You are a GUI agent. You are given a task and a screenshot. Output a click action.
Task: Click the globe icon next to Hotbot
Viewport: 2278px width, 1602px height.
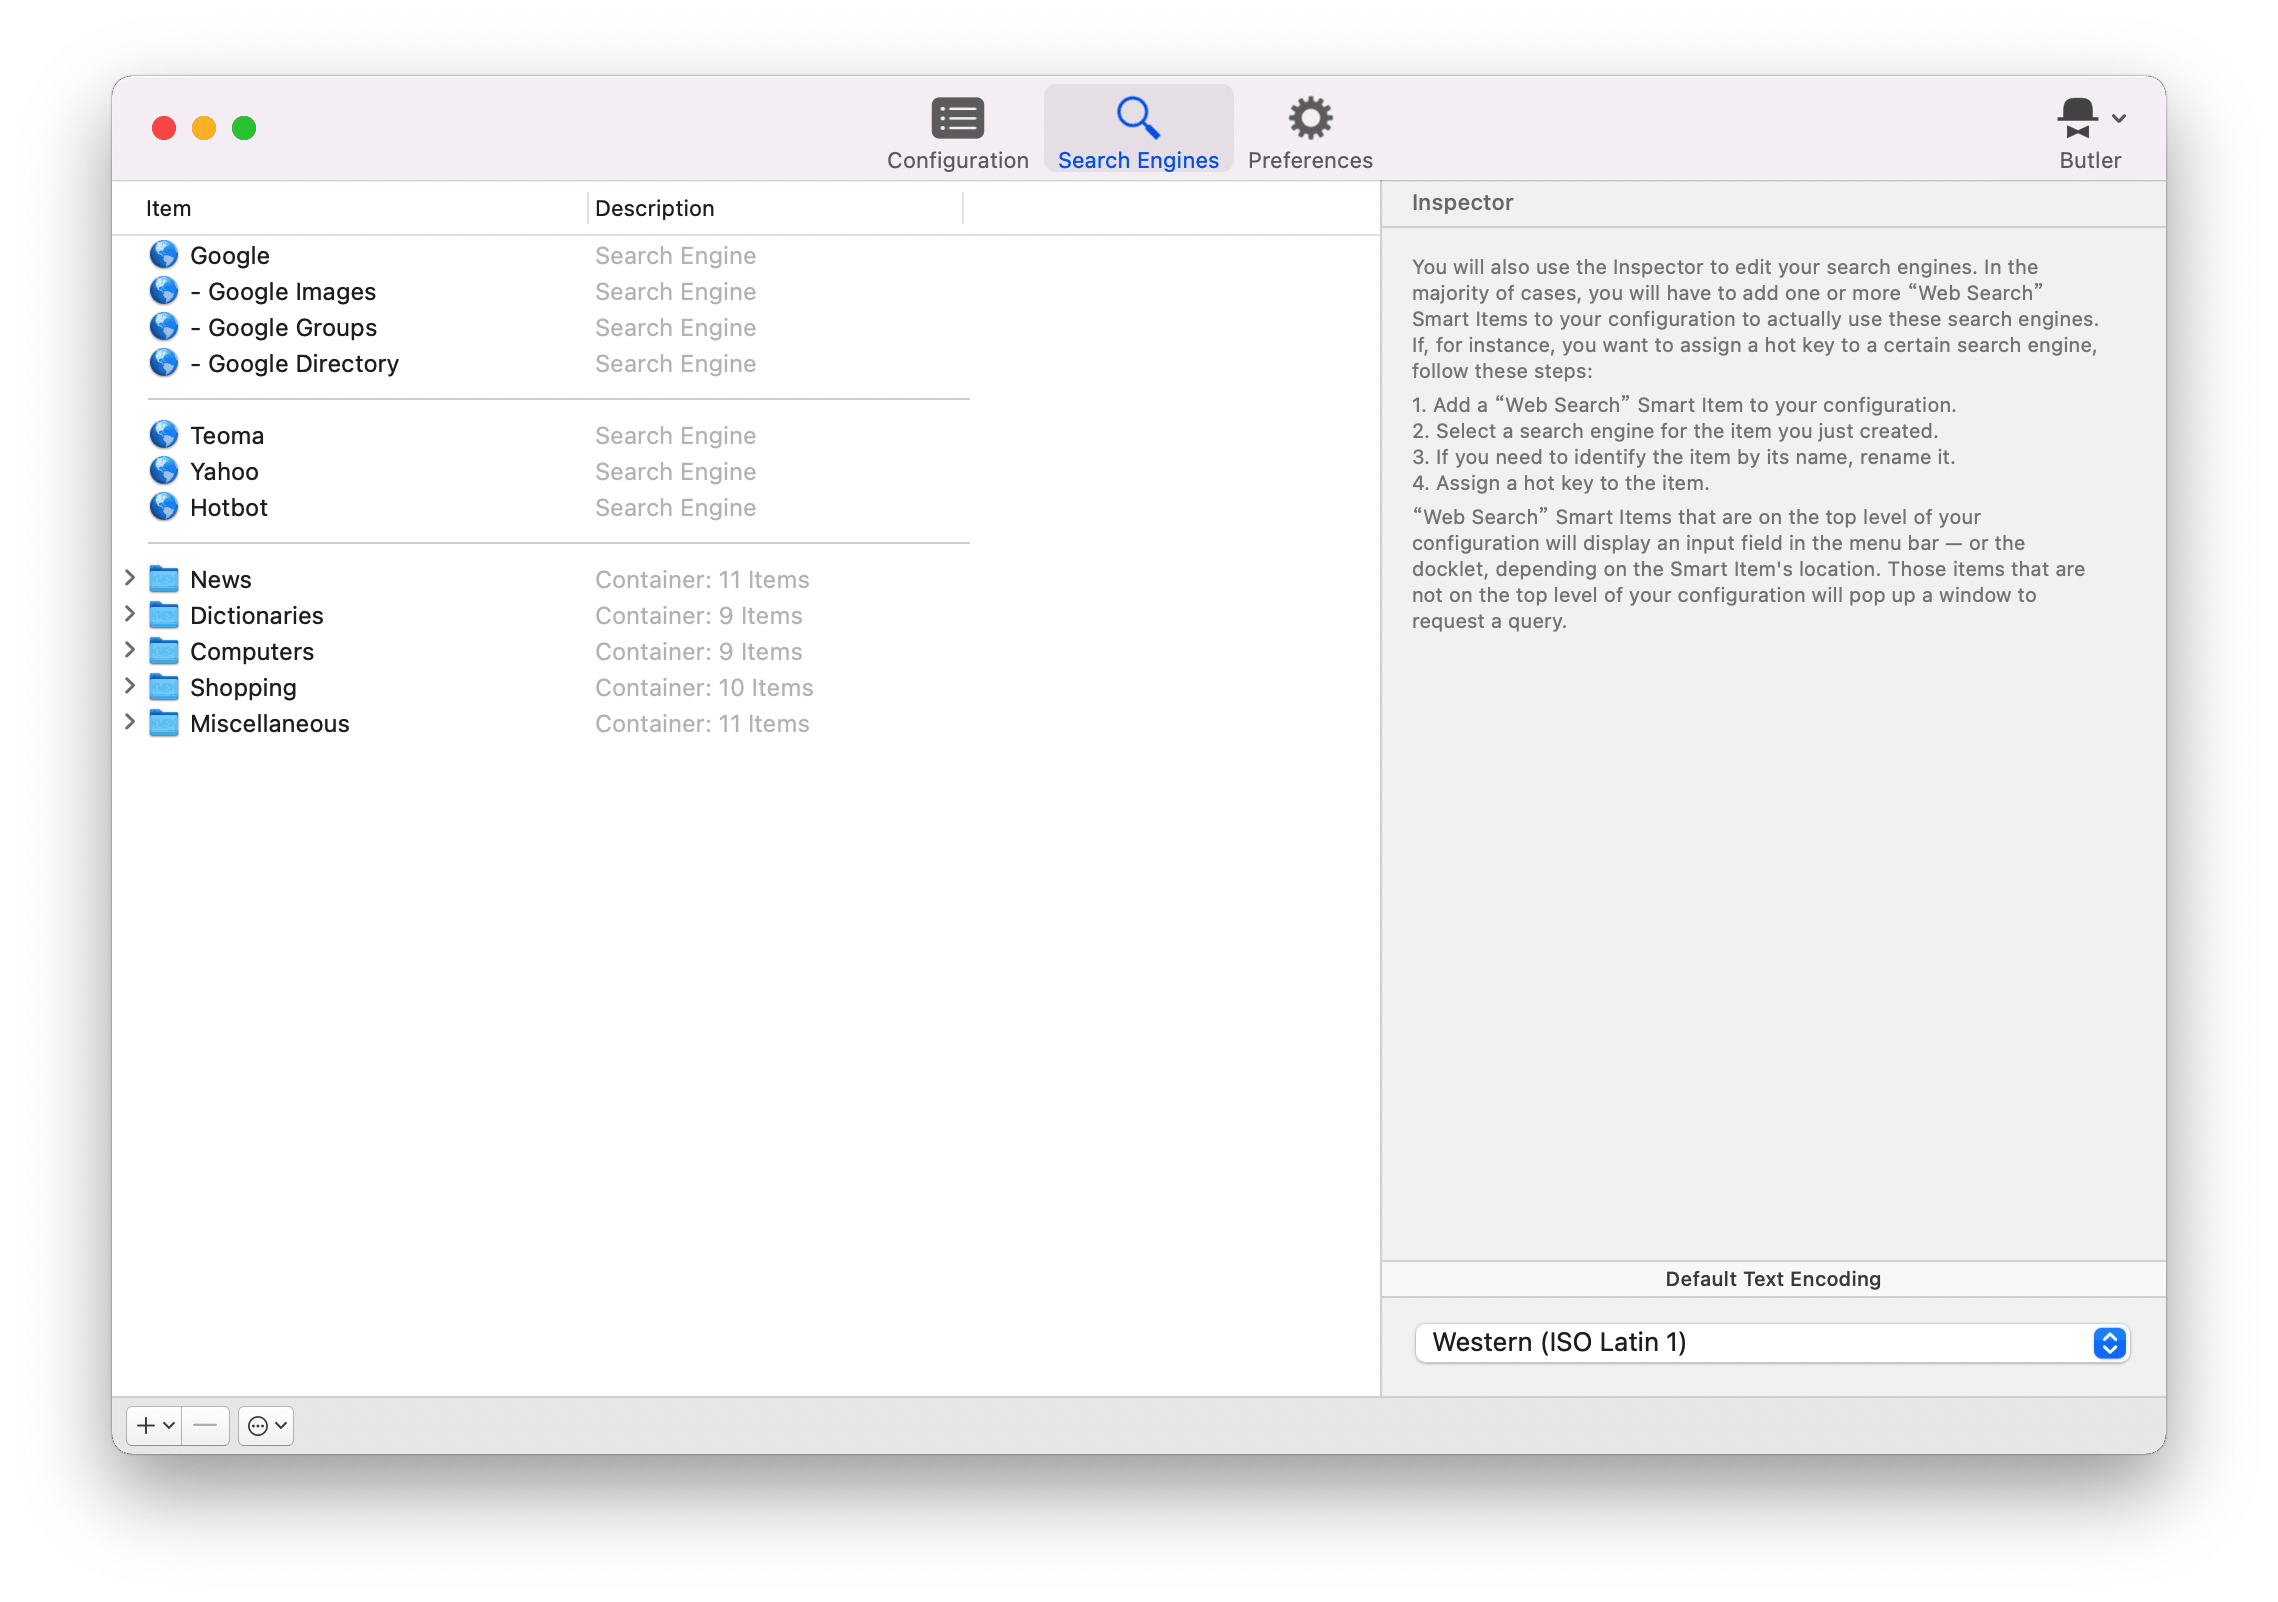click(x=164, y=507)
